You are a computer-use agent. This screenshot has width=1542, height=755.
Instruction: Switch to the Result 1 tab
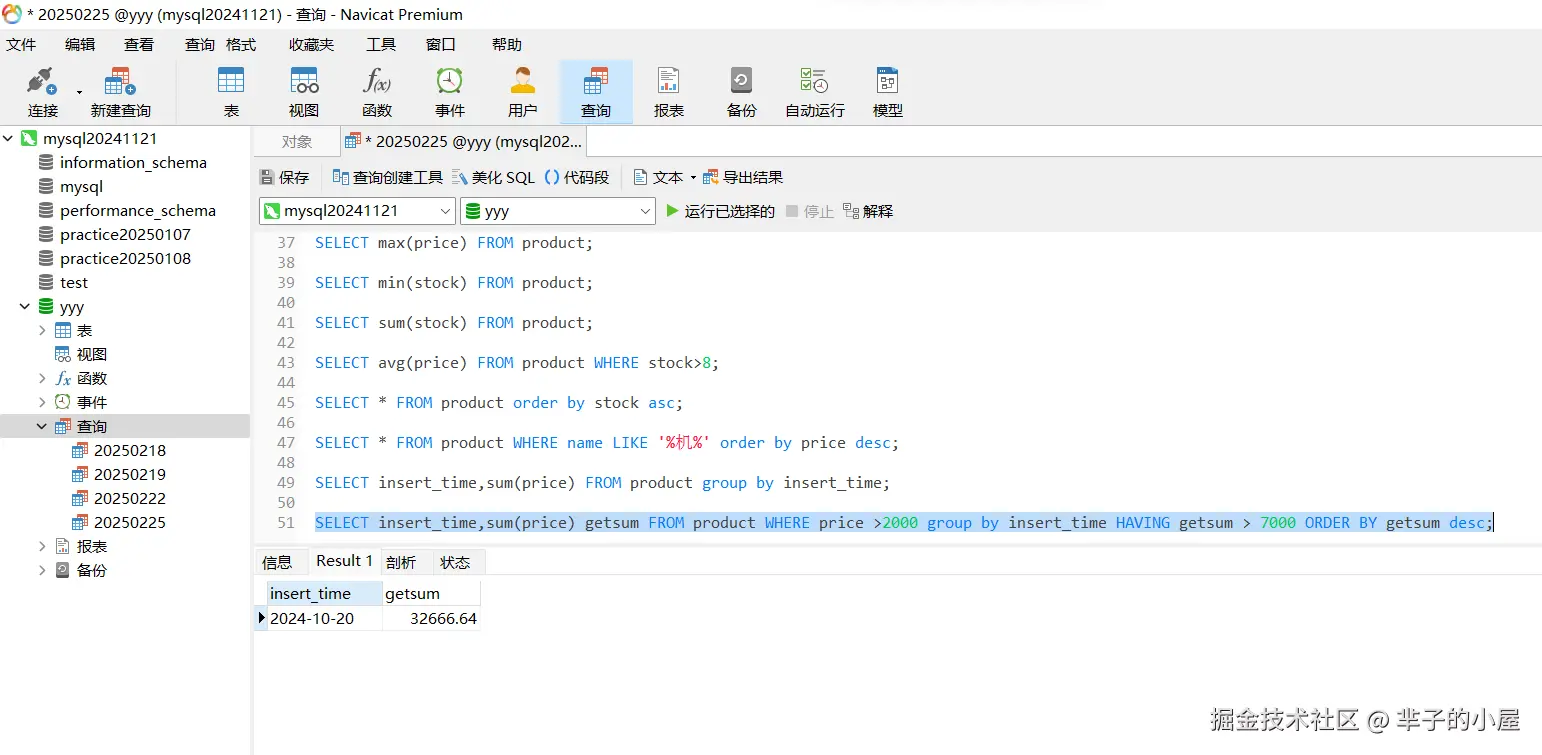(344, 561)
